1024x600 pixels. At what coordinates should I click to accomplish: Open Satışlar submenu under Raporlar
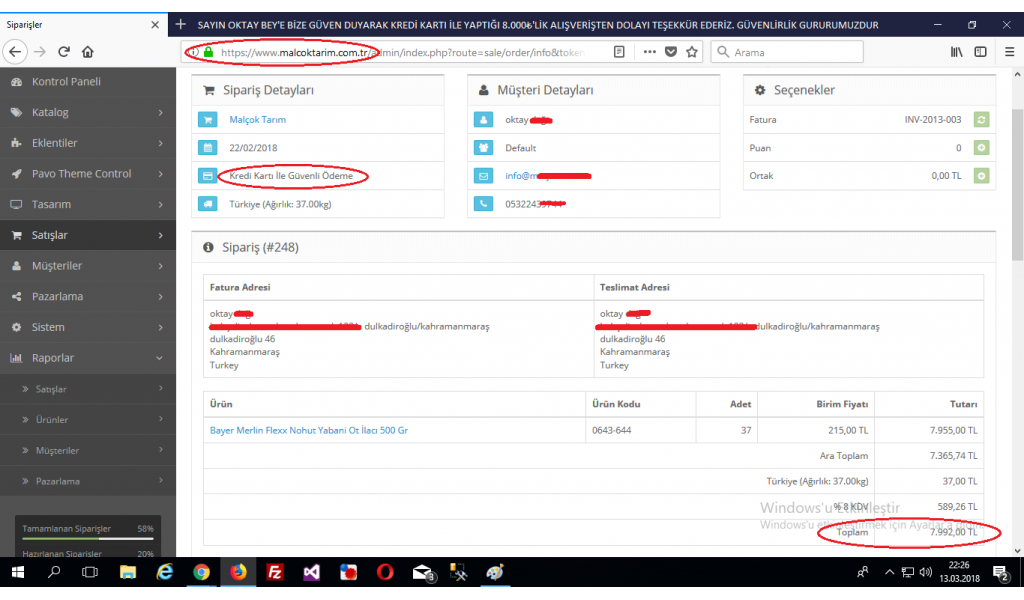pyautogui.click(x=88, y=389)
